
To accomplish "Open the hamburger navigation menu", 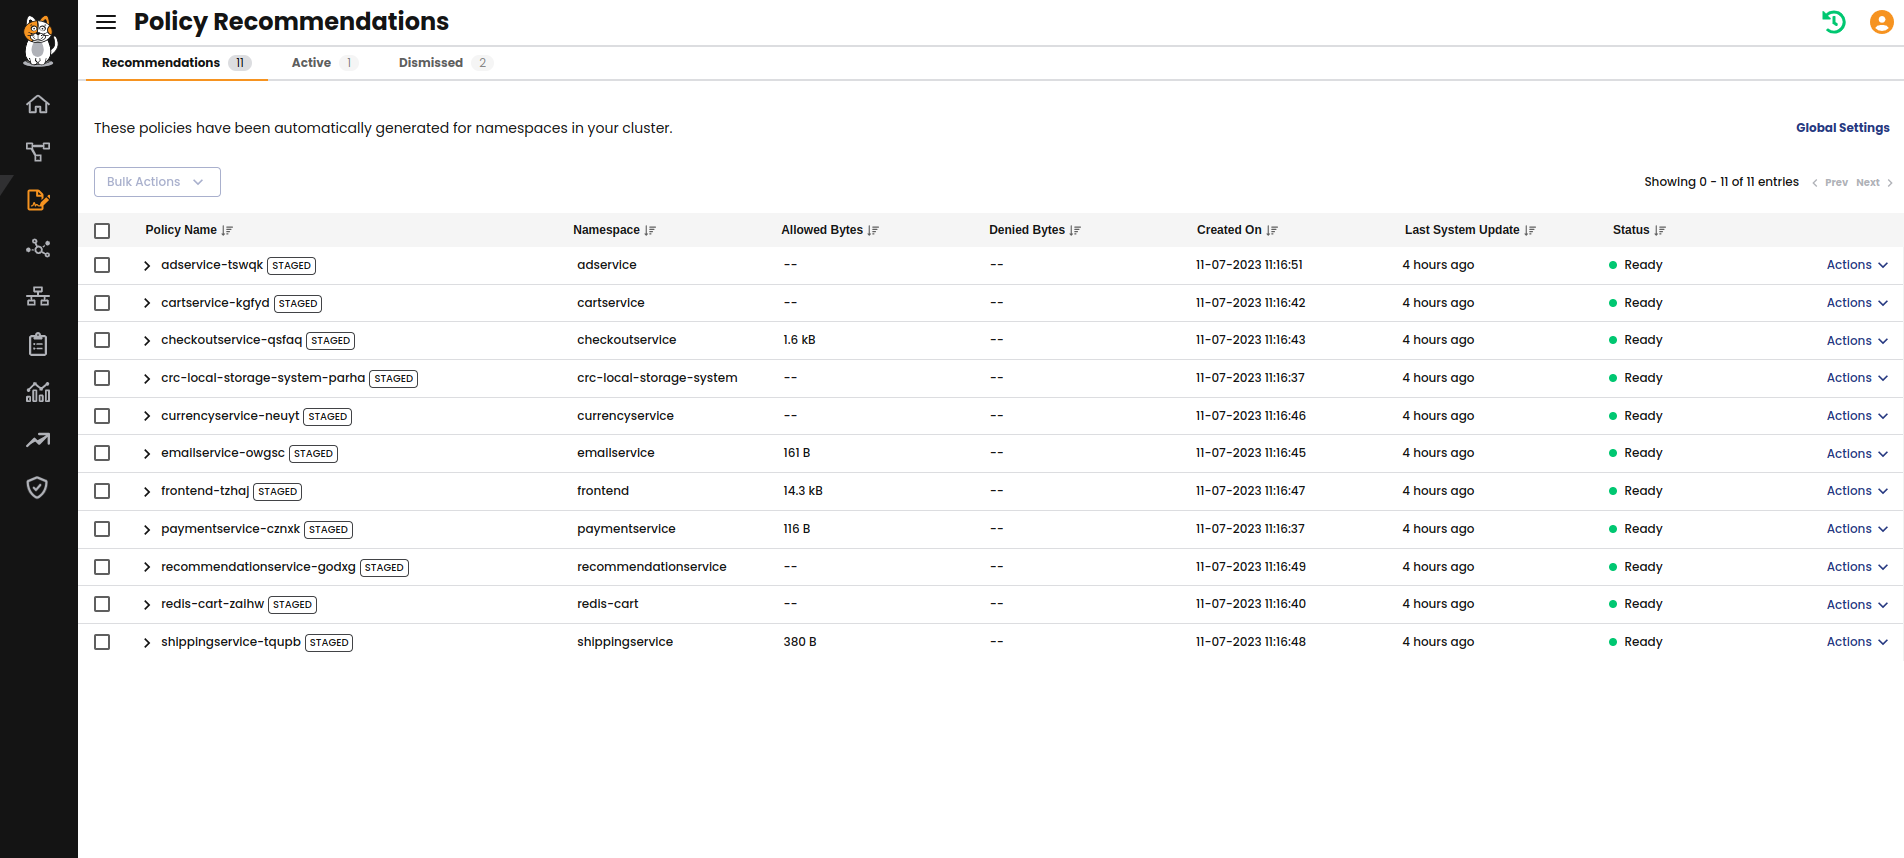I will 106,22.
